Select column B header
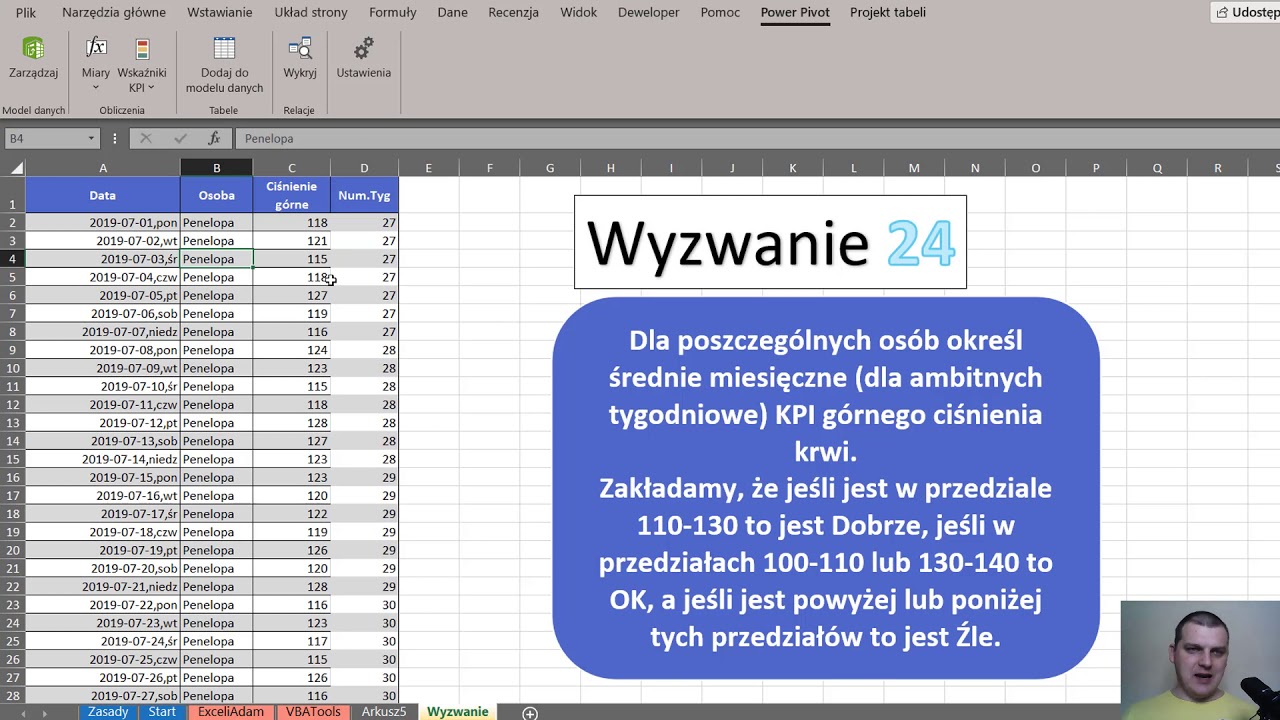1280x720 pixels. [x=216, y=168]
